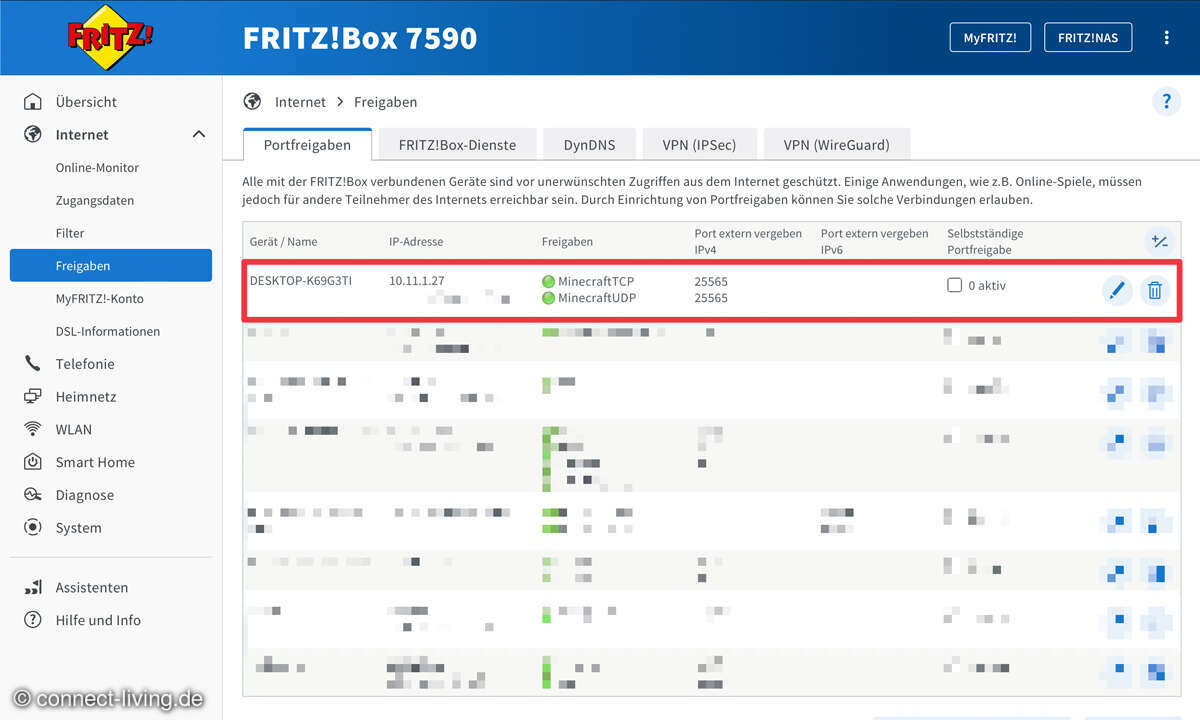Switch to the Portfreigaben tab
The height and width of the screenshot is (720, 1200).
coord(307,145)
